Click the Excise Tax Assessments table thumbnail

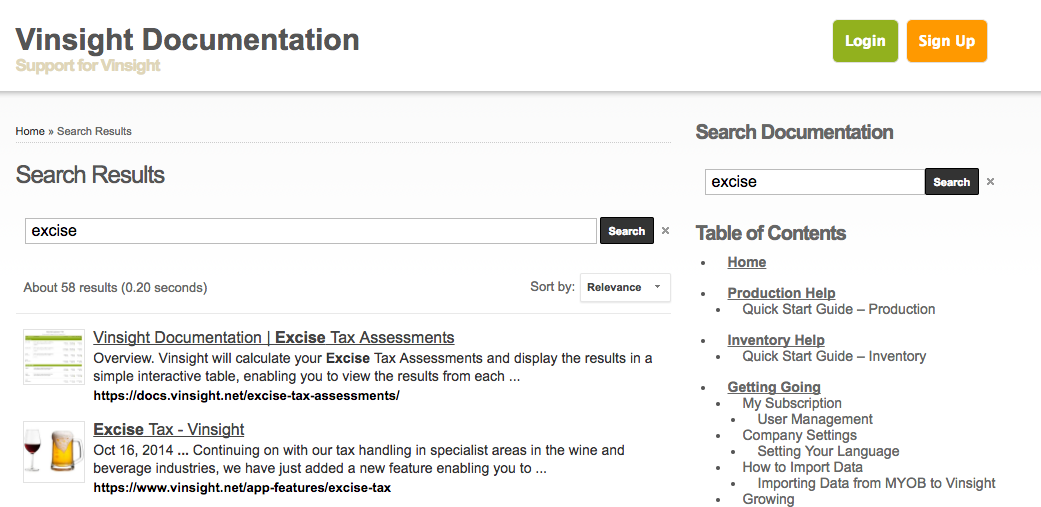54,357
